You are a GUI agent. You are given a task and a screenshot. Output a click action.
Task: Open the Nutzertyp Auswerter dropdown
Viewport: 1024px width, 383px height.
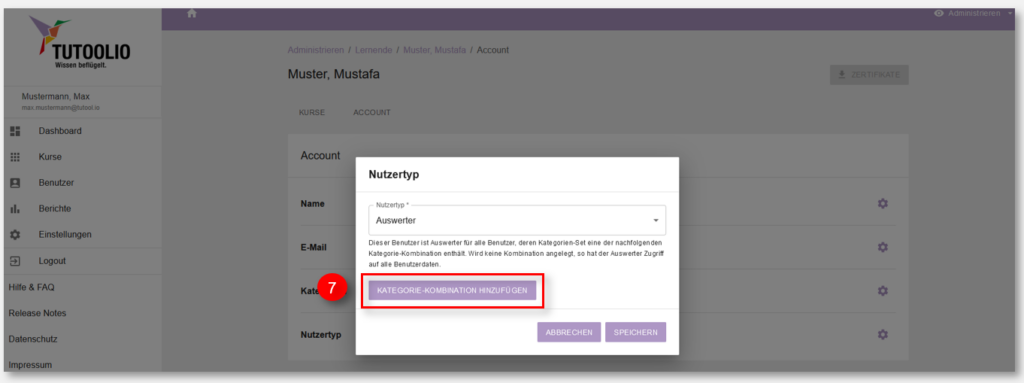(x=517, y=220)
